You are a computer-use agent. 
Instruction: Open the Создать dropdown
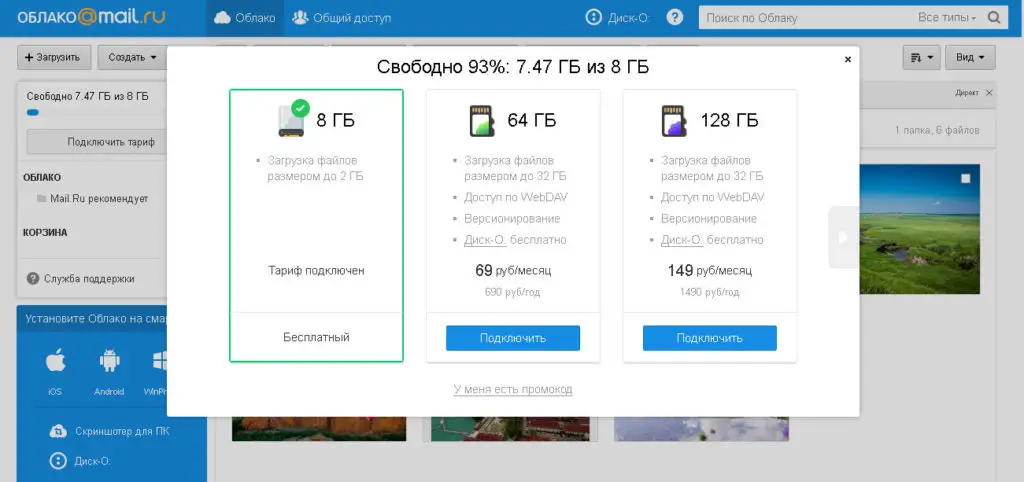point(132,57)
